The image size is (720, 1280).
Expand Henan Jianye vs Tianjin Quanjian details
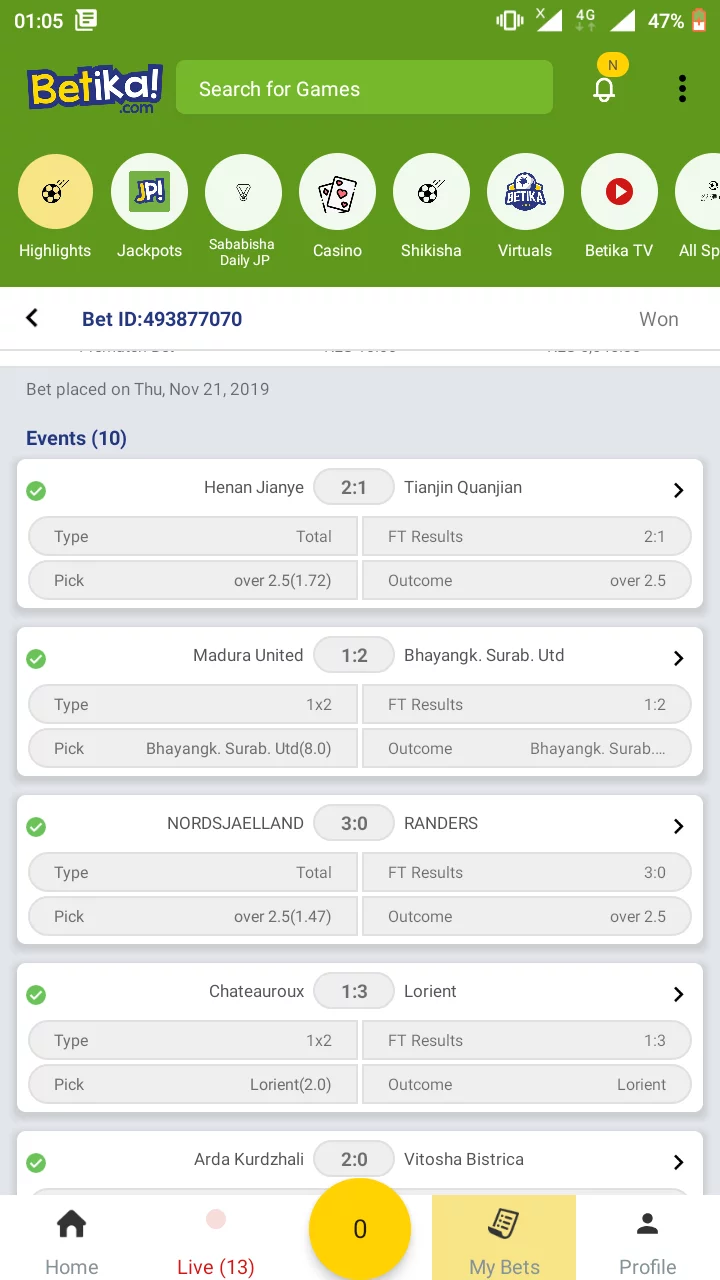pyautogui.click(x=678, y=490)
